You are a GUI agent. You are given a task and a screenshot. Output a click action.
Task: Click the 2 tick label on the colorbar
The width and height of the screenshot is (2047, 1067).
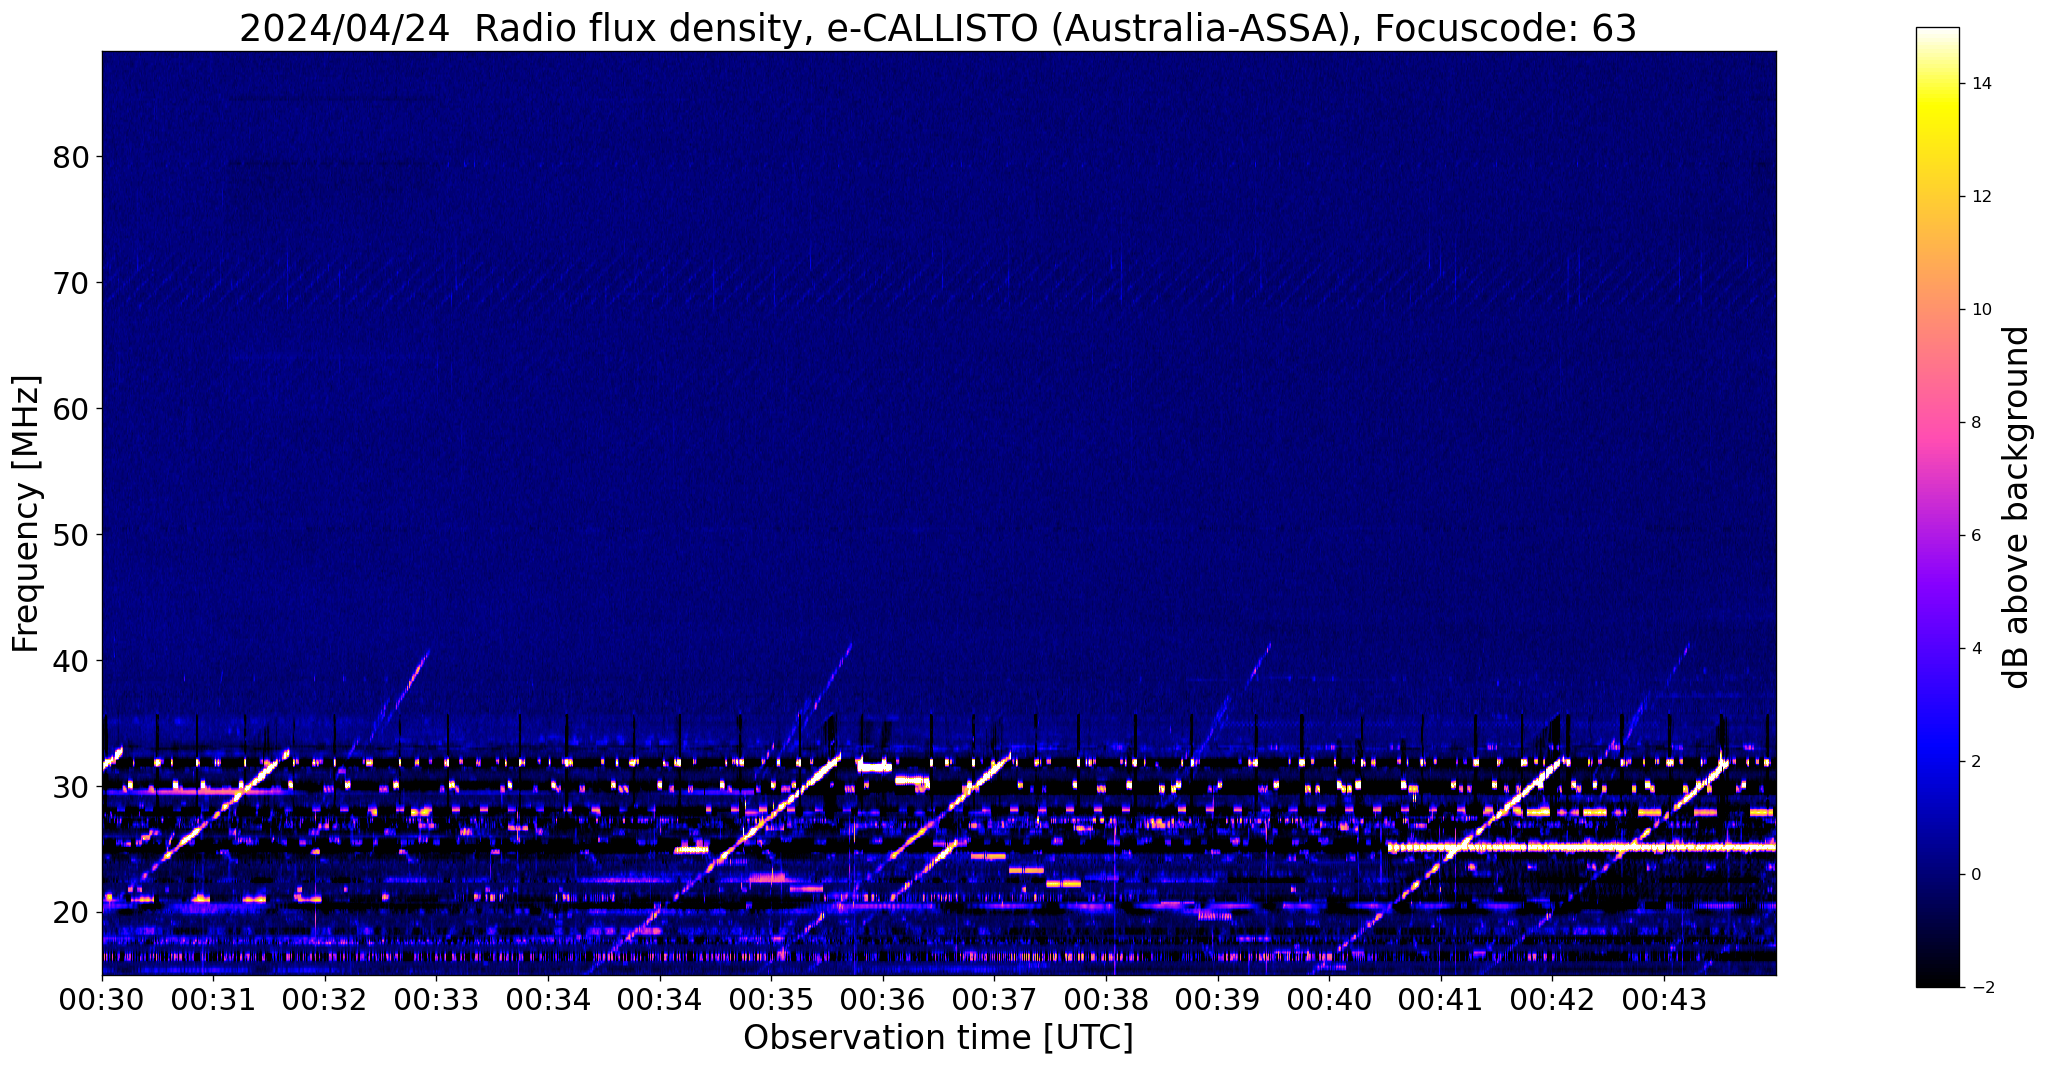click(x=1975, y=762)
